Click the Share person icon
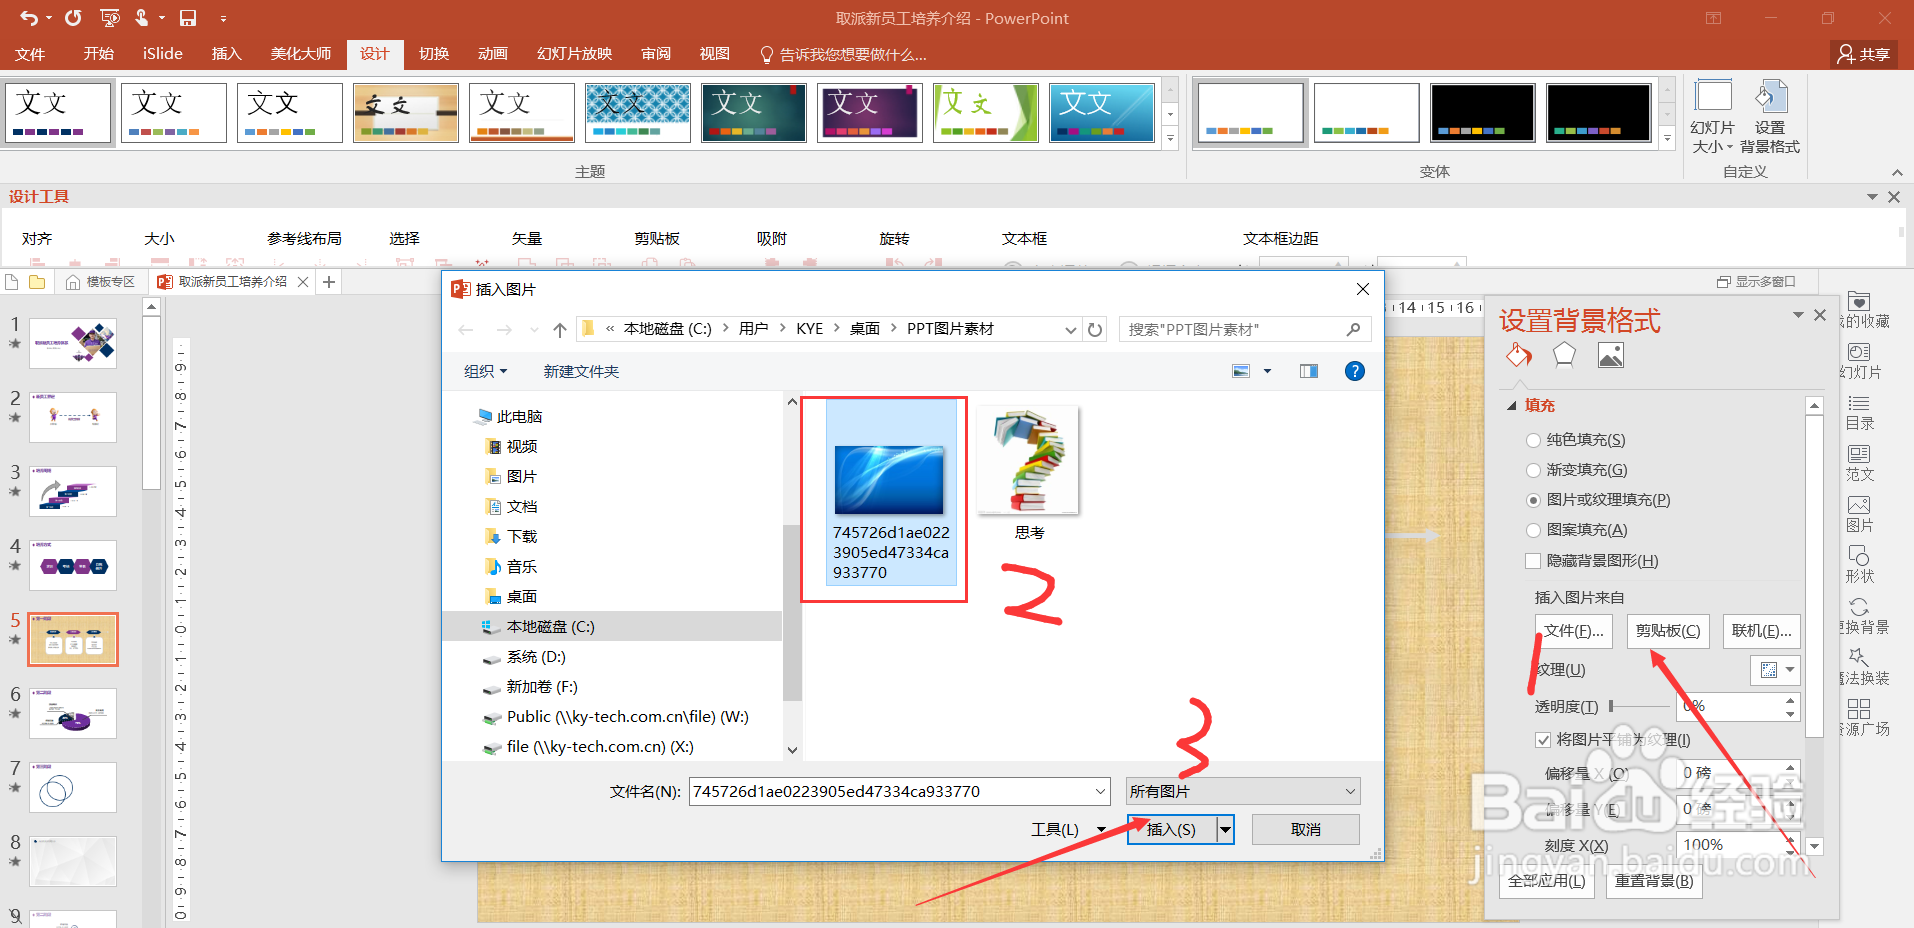1914x928 pixels. [x=1846, y=54]
